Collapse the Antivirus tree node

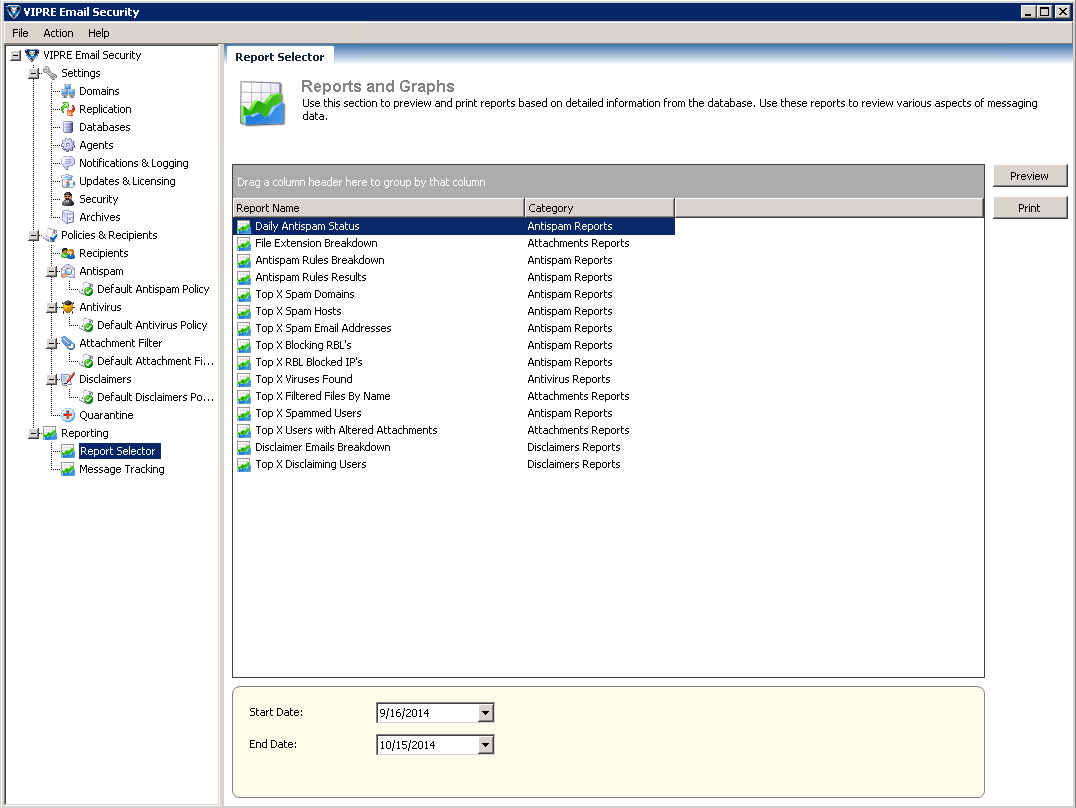pos(51,308)
